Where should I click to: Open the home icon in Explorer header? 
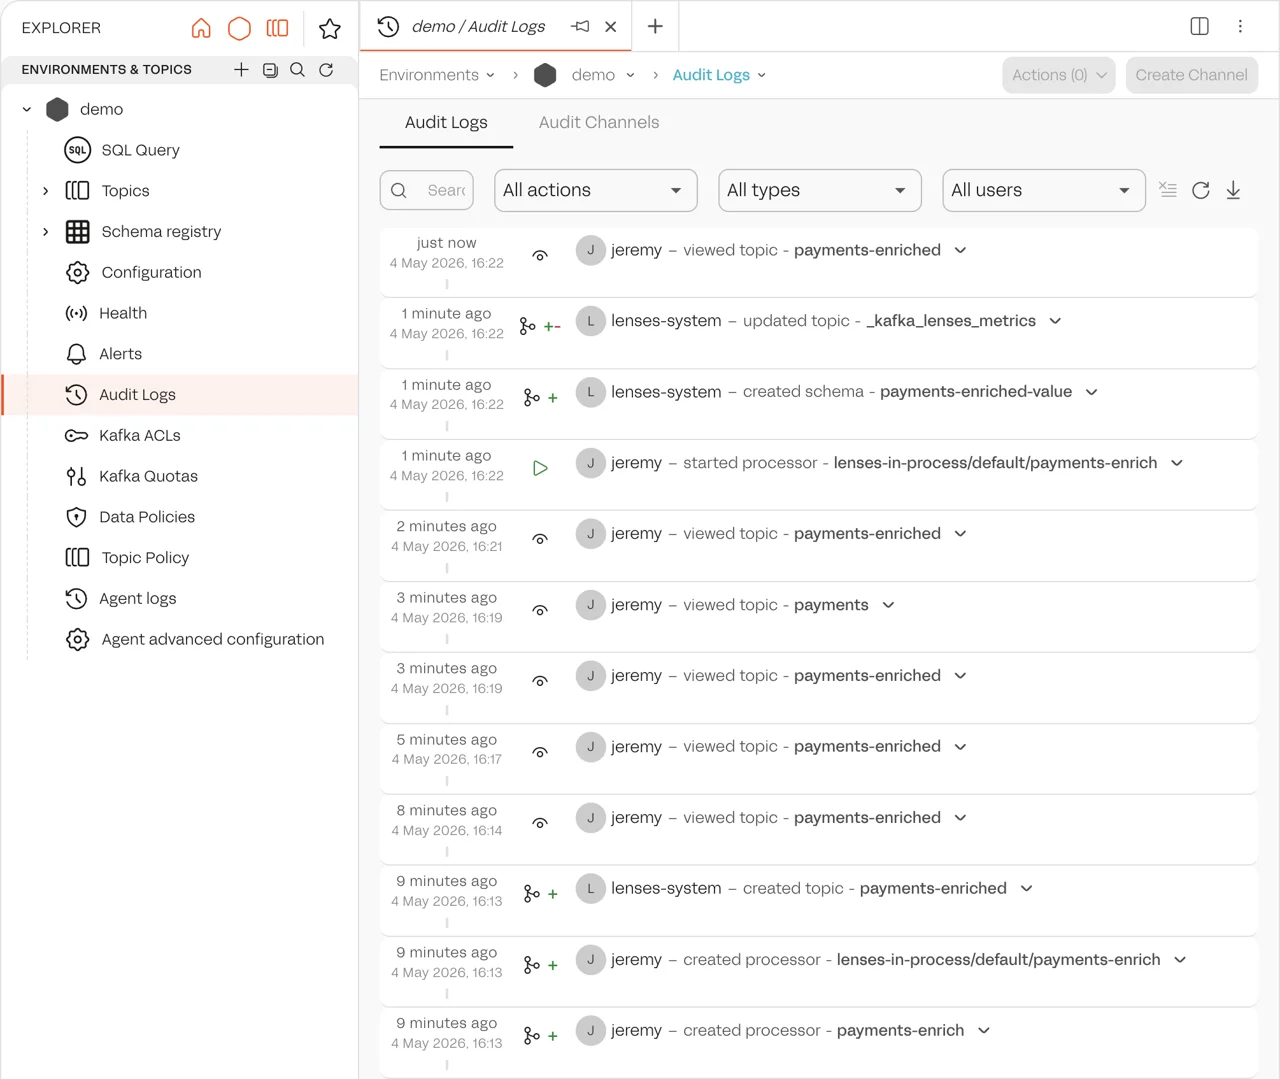click(201, 28)
